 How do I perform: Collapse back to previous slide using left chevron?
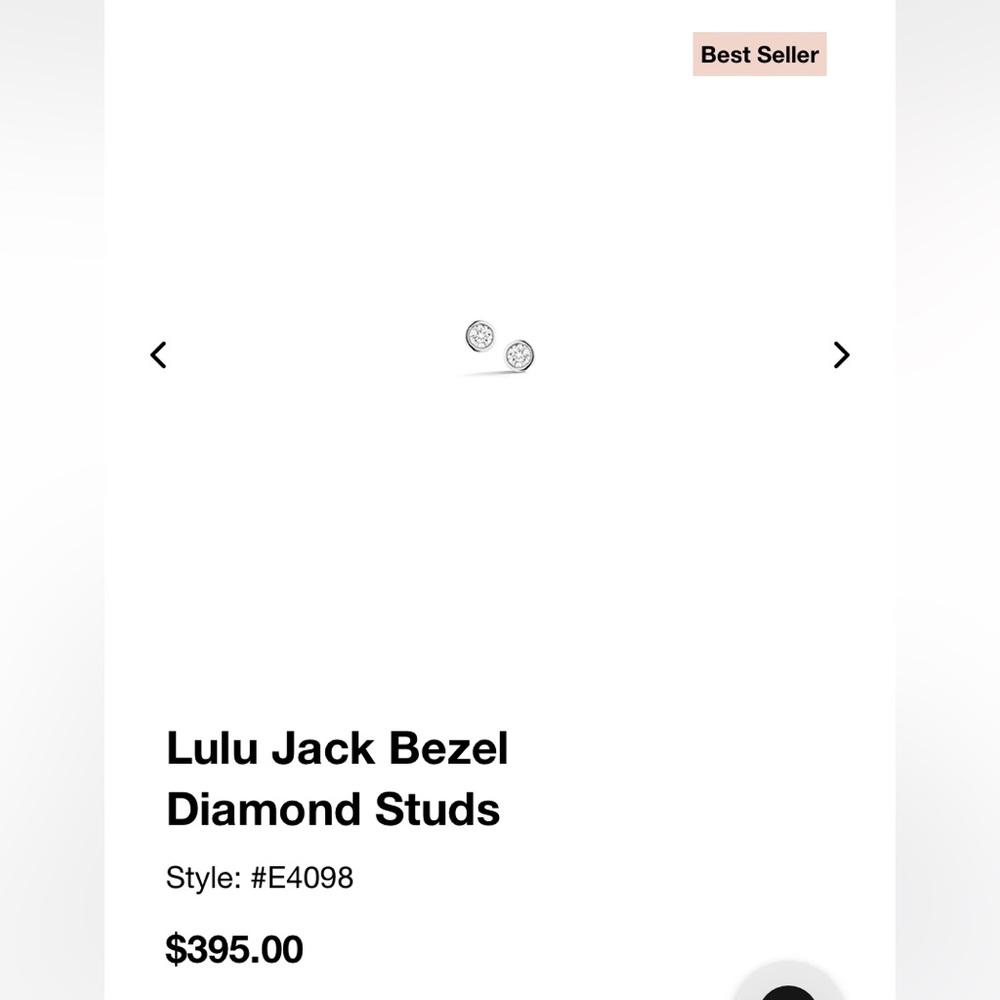click(158, 355)
